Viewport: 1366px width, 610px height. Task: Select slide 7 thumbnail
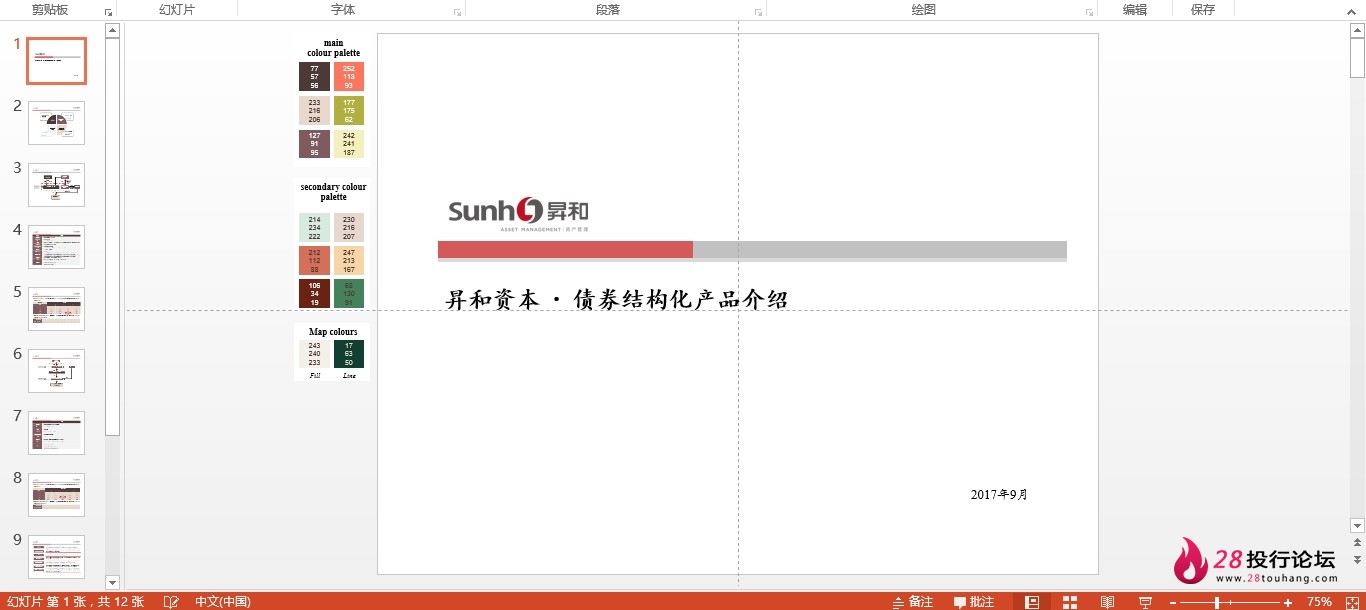click(x=56, y=433)
